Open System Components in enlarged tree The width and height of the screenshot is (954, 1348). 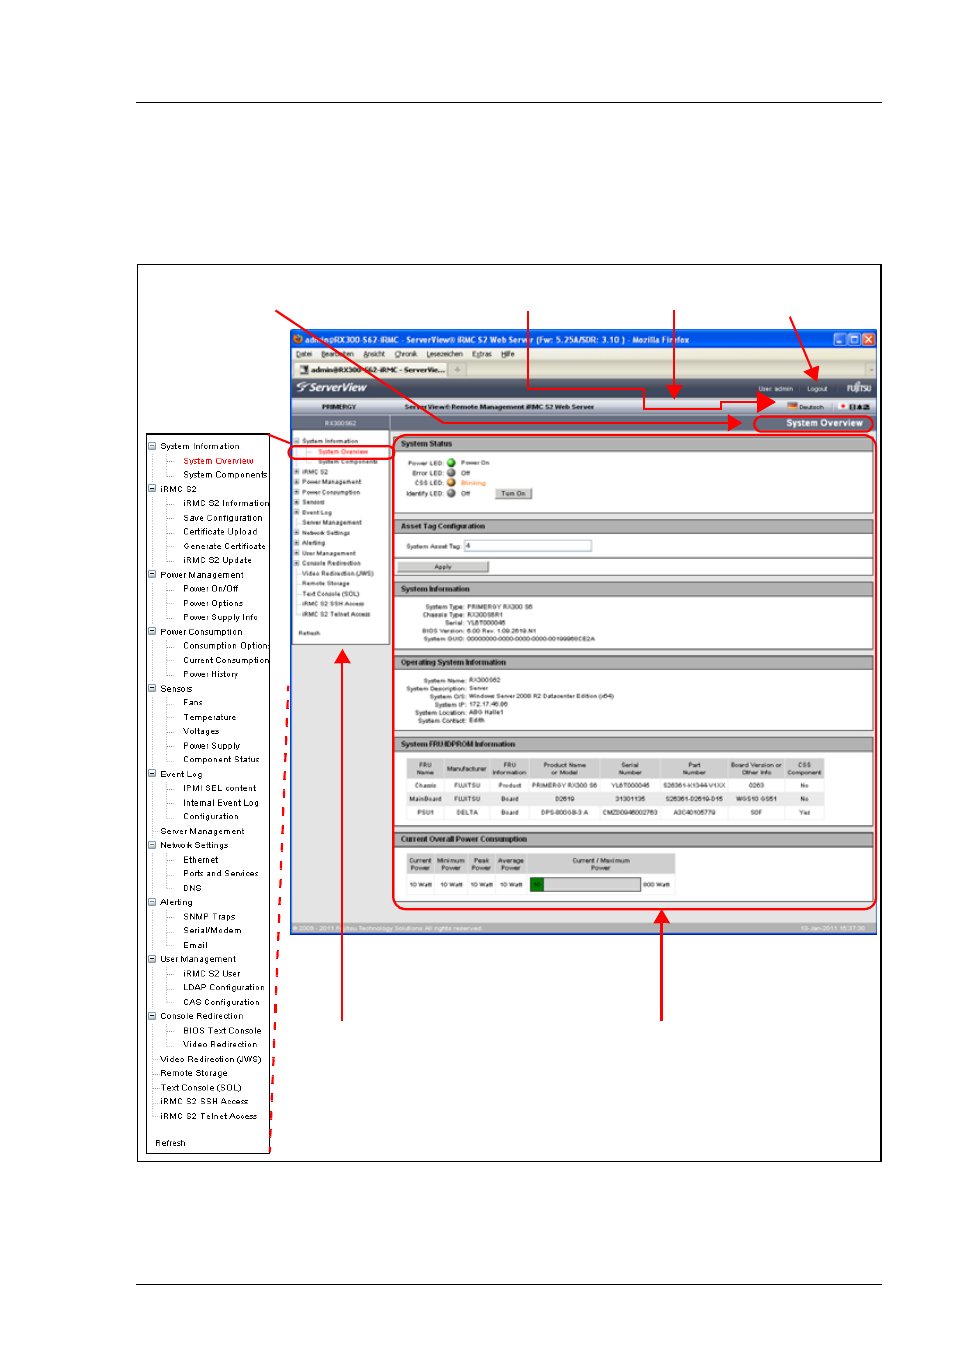click(x=225, y=475)
